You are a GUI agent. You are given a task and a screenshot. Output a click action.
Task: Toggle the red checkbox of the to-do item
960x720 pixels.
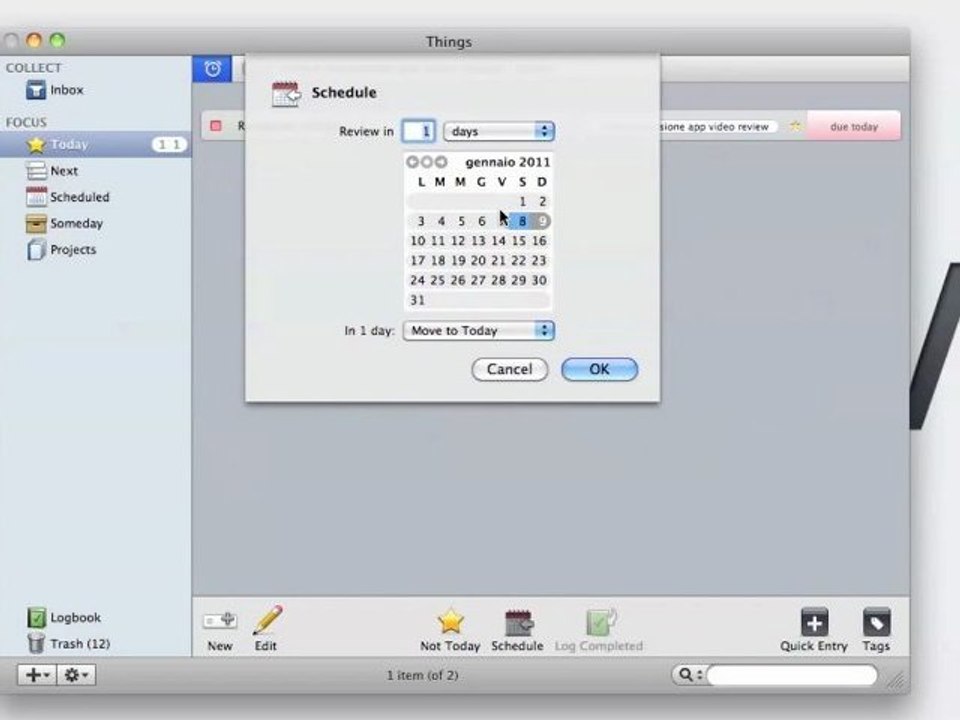click(x=216, y=126)
